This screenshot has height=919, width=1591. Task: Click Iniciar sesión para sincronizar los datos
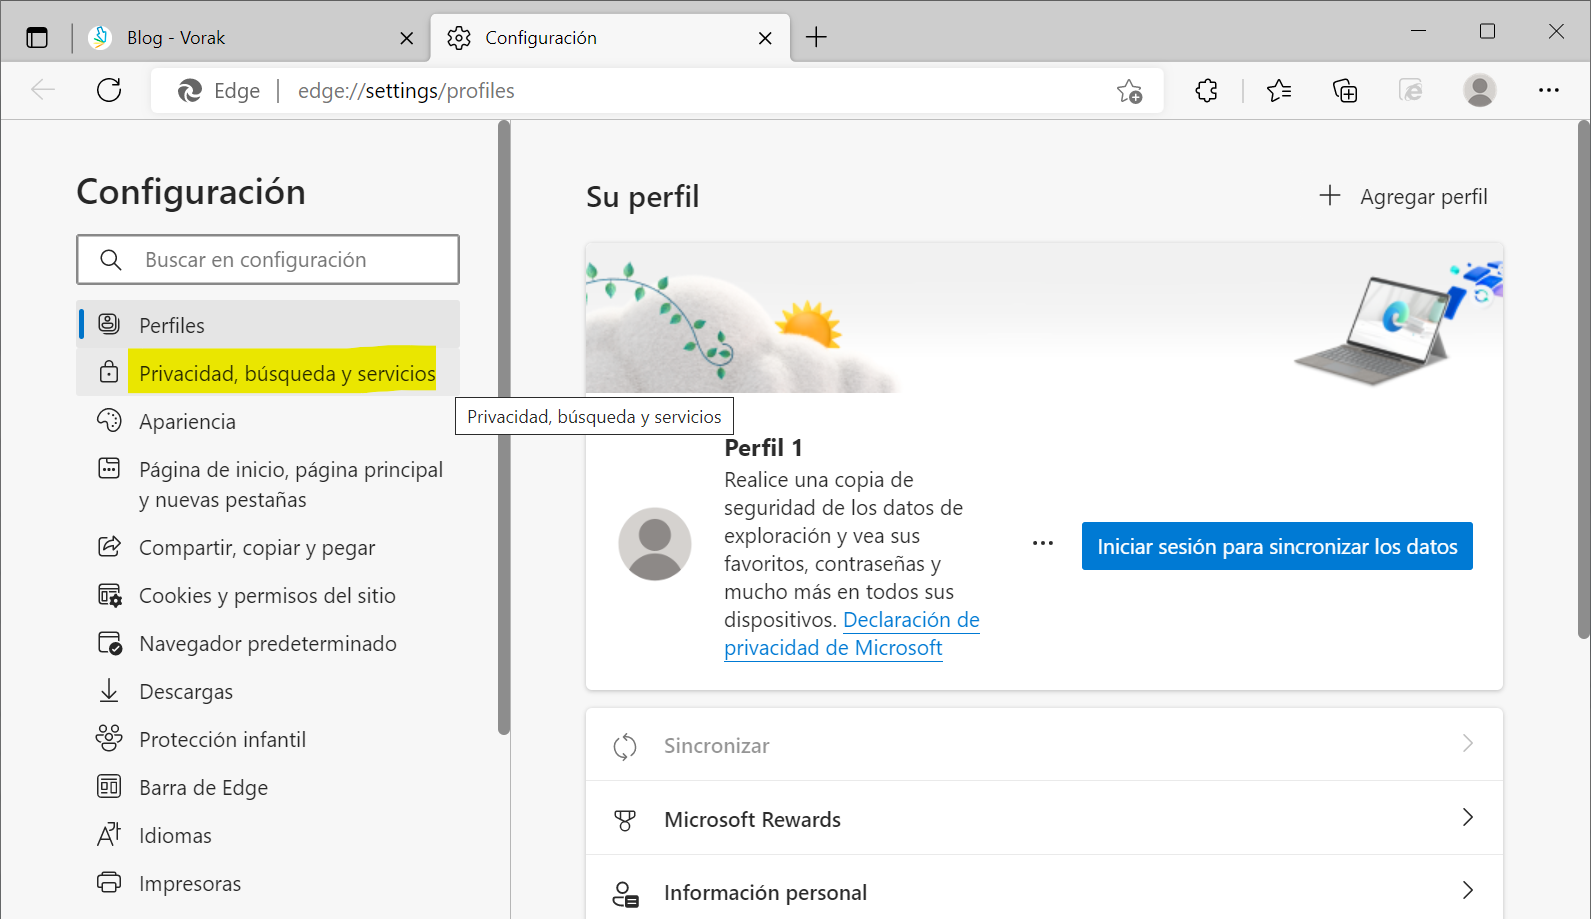[x=1277, y=546]
